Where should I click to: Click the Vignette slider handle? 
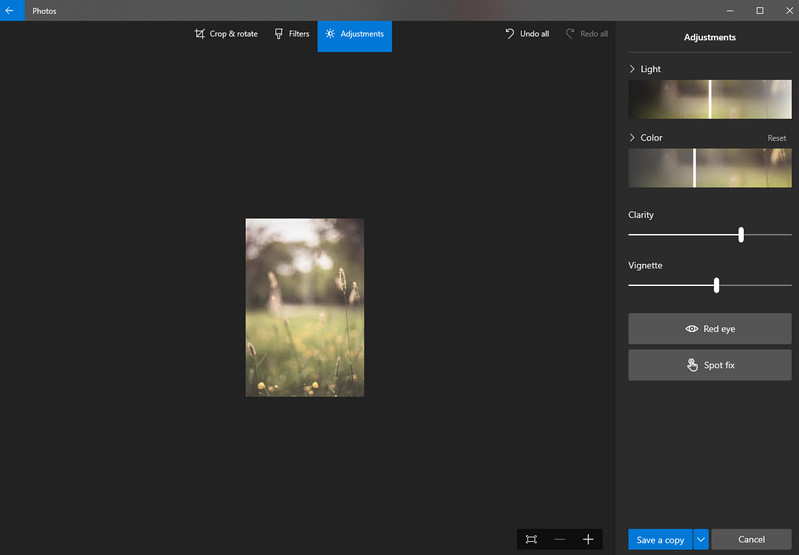(x=716, y=285)
